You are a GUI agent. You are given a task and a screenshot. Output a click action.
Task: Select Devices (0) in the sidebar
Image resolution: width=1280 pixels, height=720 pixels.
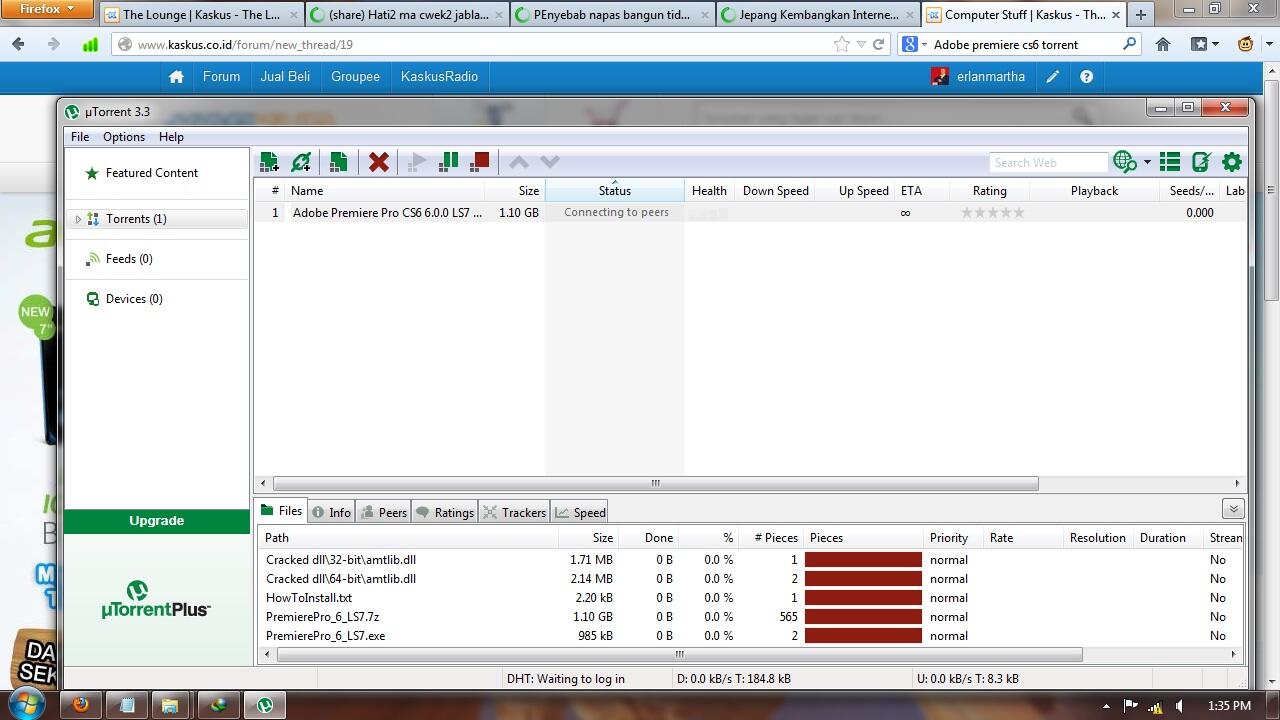[x=134, y=299]
